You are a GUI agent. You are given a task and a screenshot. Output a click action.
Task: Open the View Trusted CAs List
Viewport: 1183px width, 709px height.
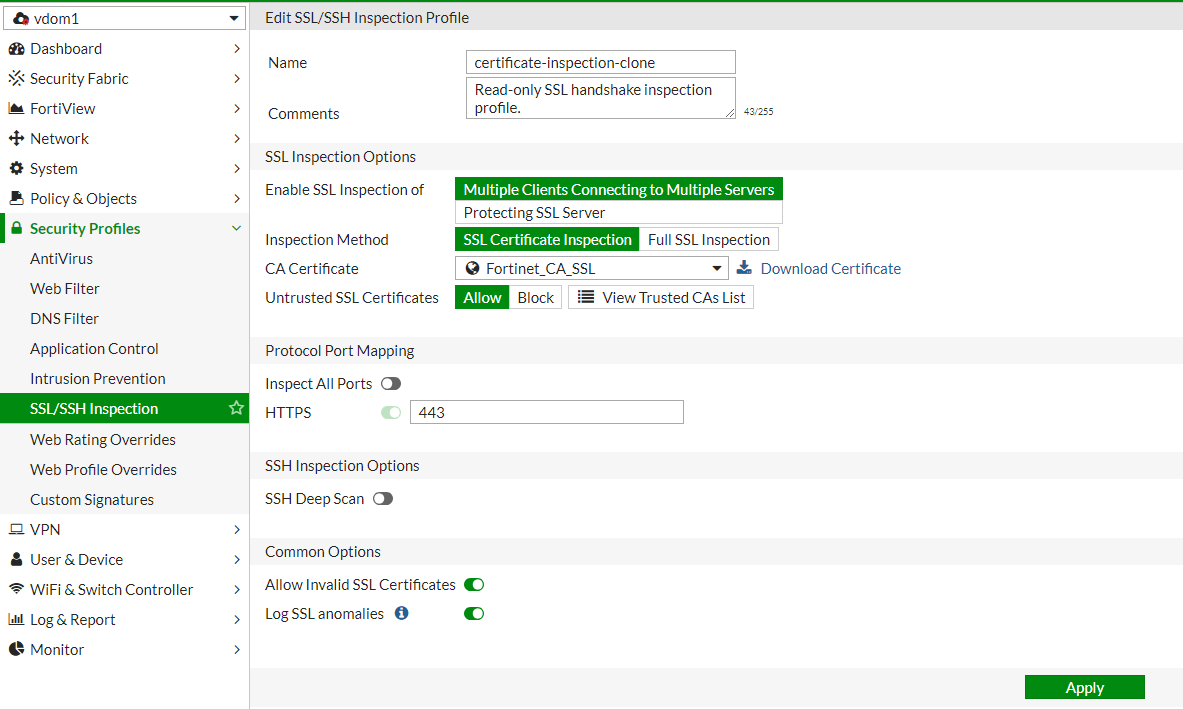coord(660,296)
